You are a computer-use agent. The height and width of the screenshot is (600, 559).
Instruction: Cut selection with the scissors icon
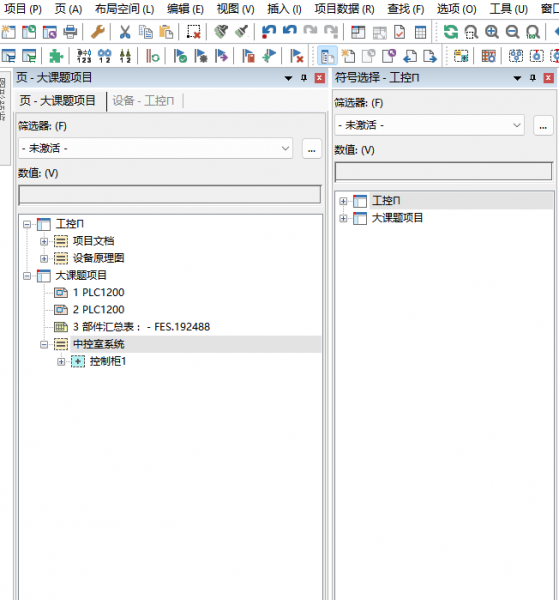click(x=125, y=32)
